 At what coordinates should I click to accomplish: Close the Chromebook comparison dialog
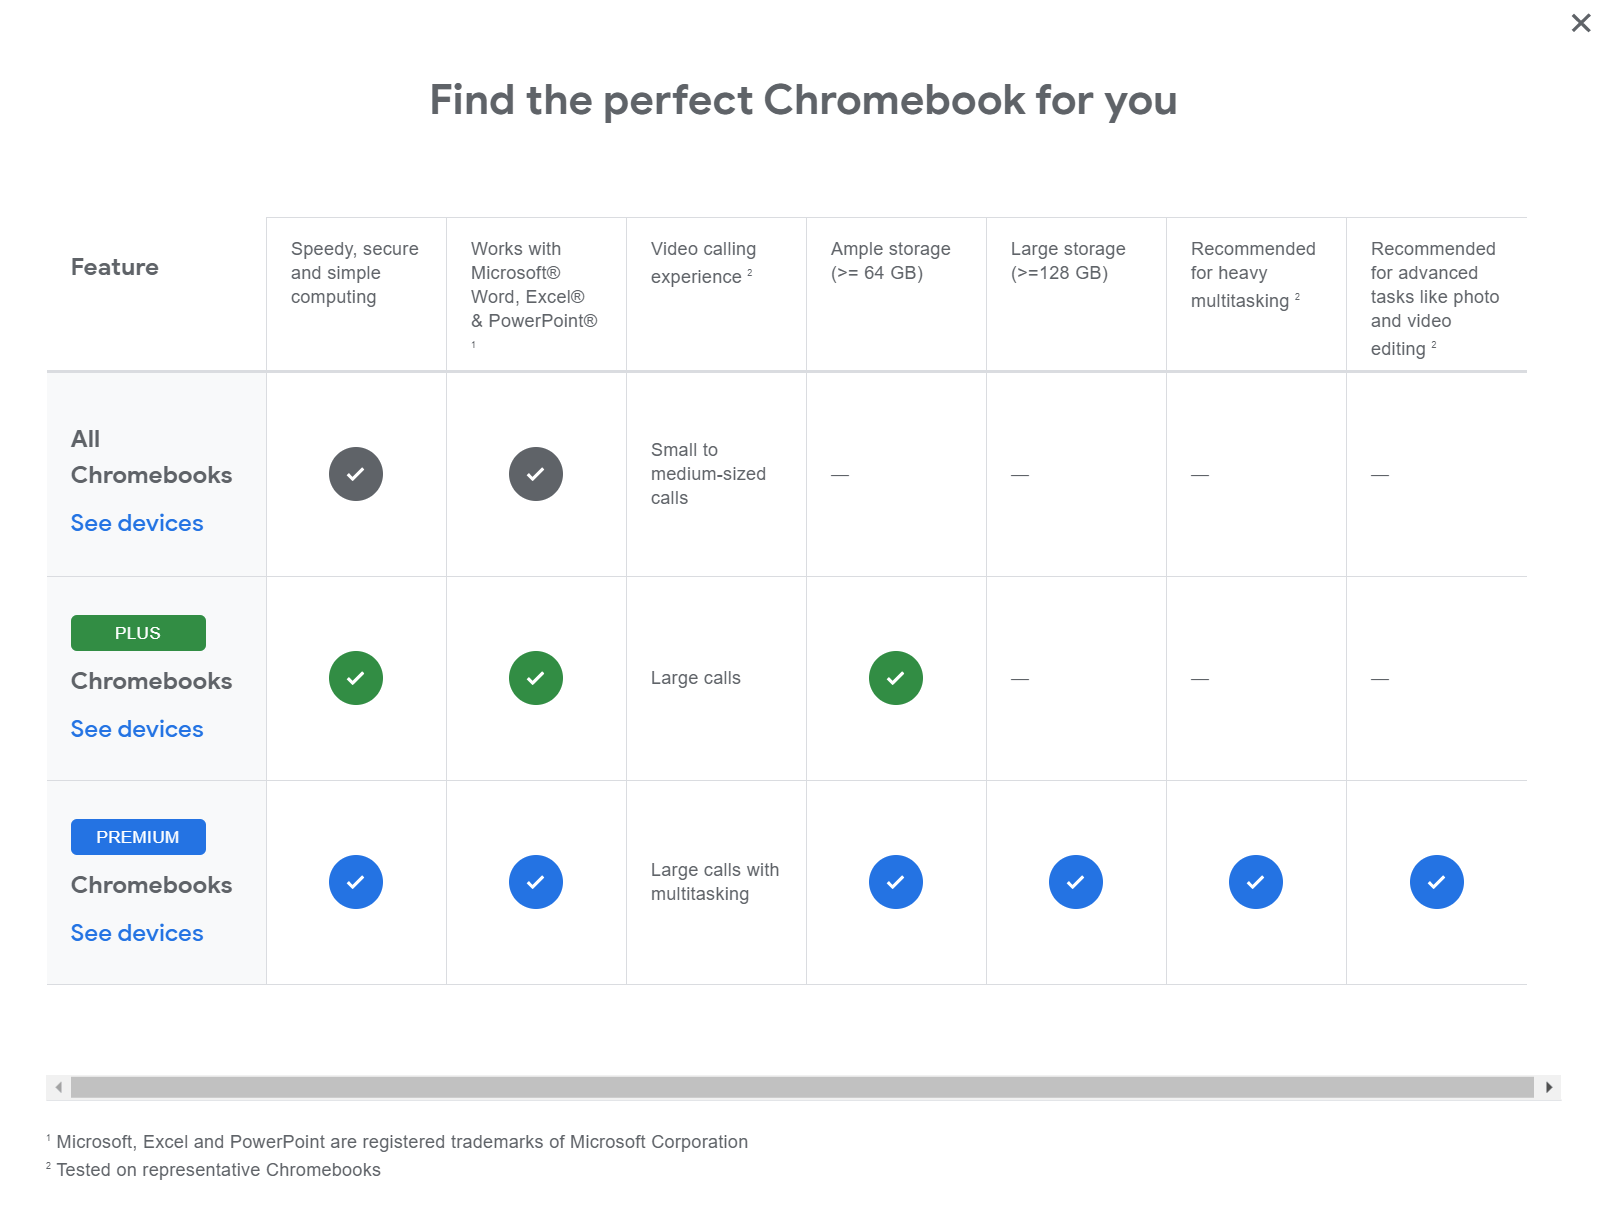pyautogui.click(x=1580, y=22)
